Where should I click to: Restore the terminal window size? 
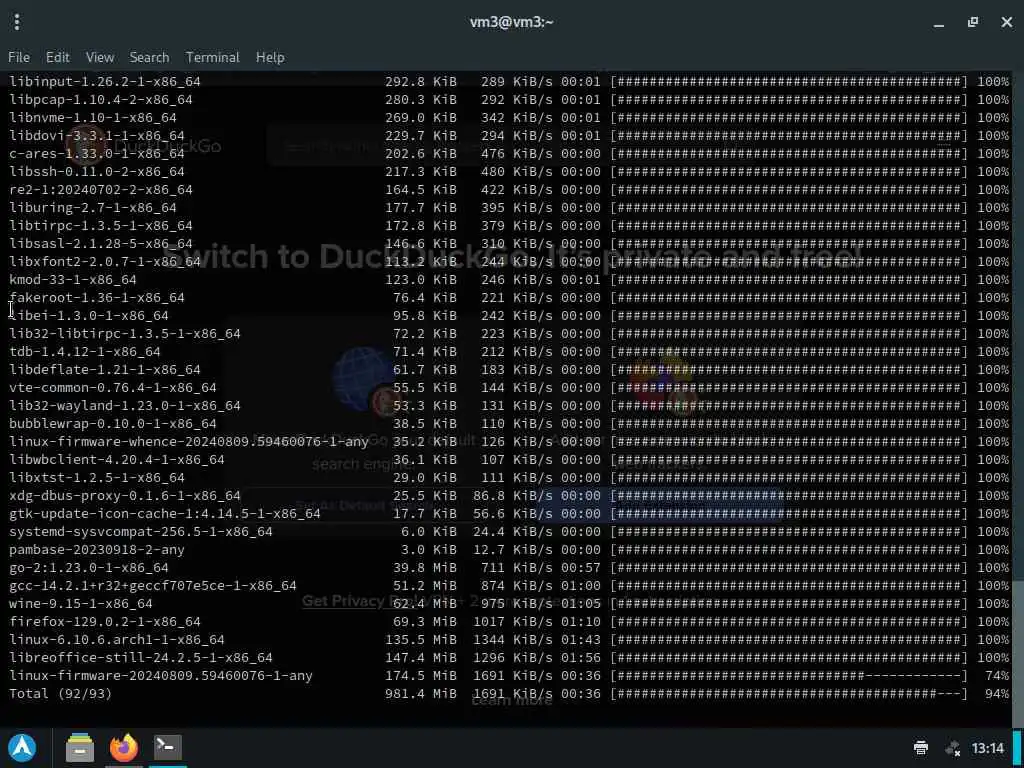(x=973, y=22)
